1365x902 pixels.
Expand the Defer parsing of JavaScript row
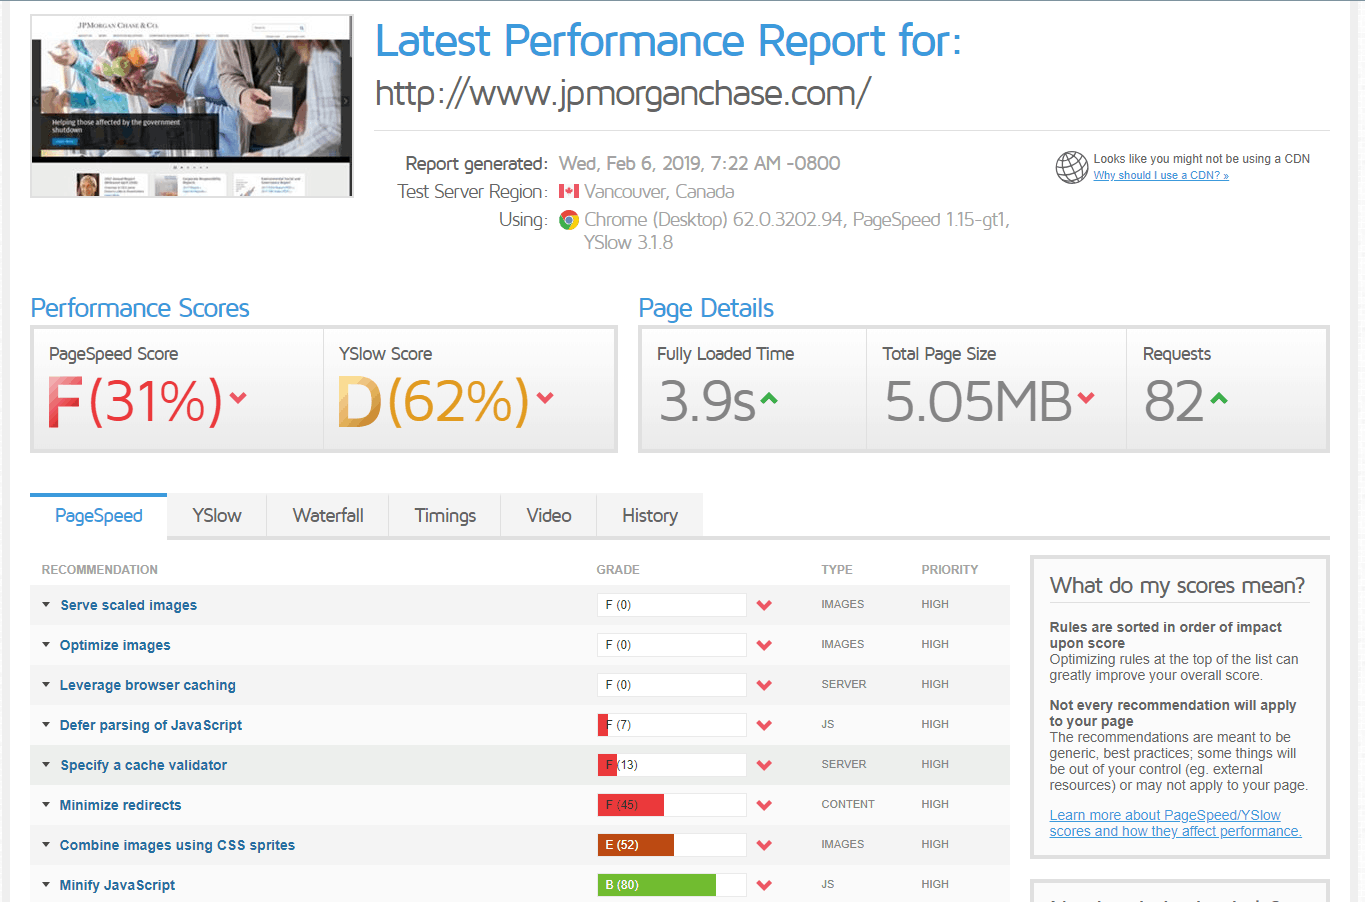[x=150, y=725]
